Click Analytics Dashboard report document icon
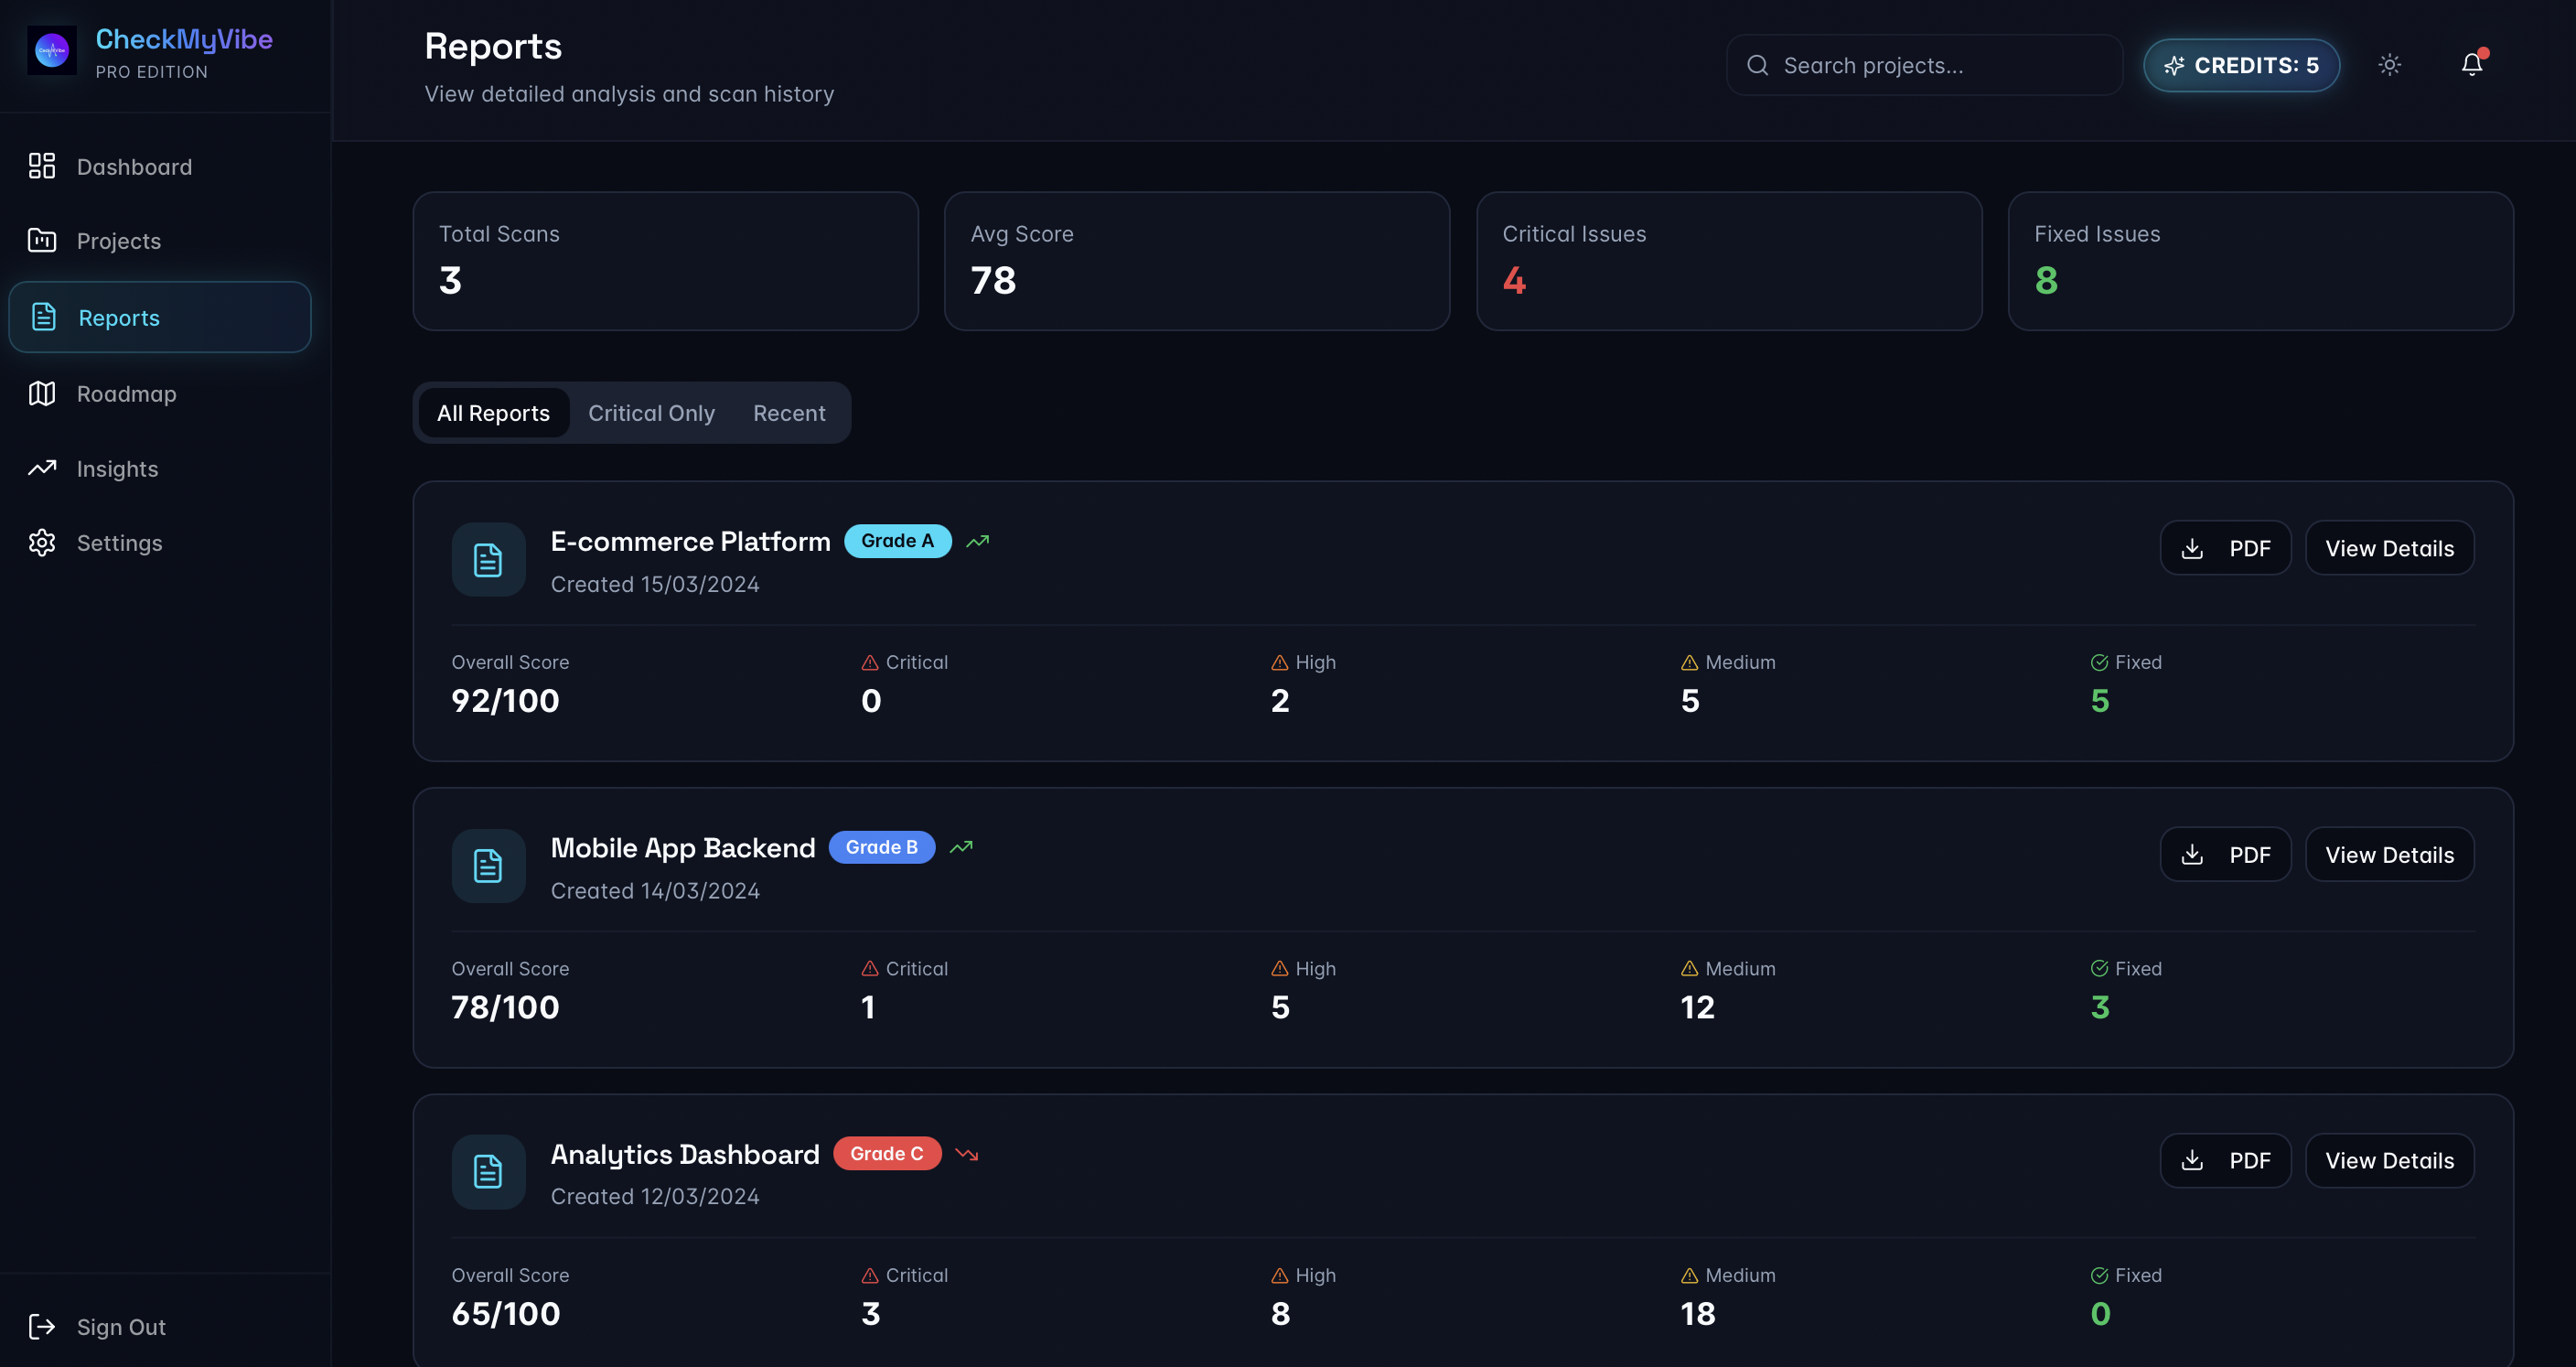Viewport: 2576px width, 1367px height. click(x=488, y=1171)
